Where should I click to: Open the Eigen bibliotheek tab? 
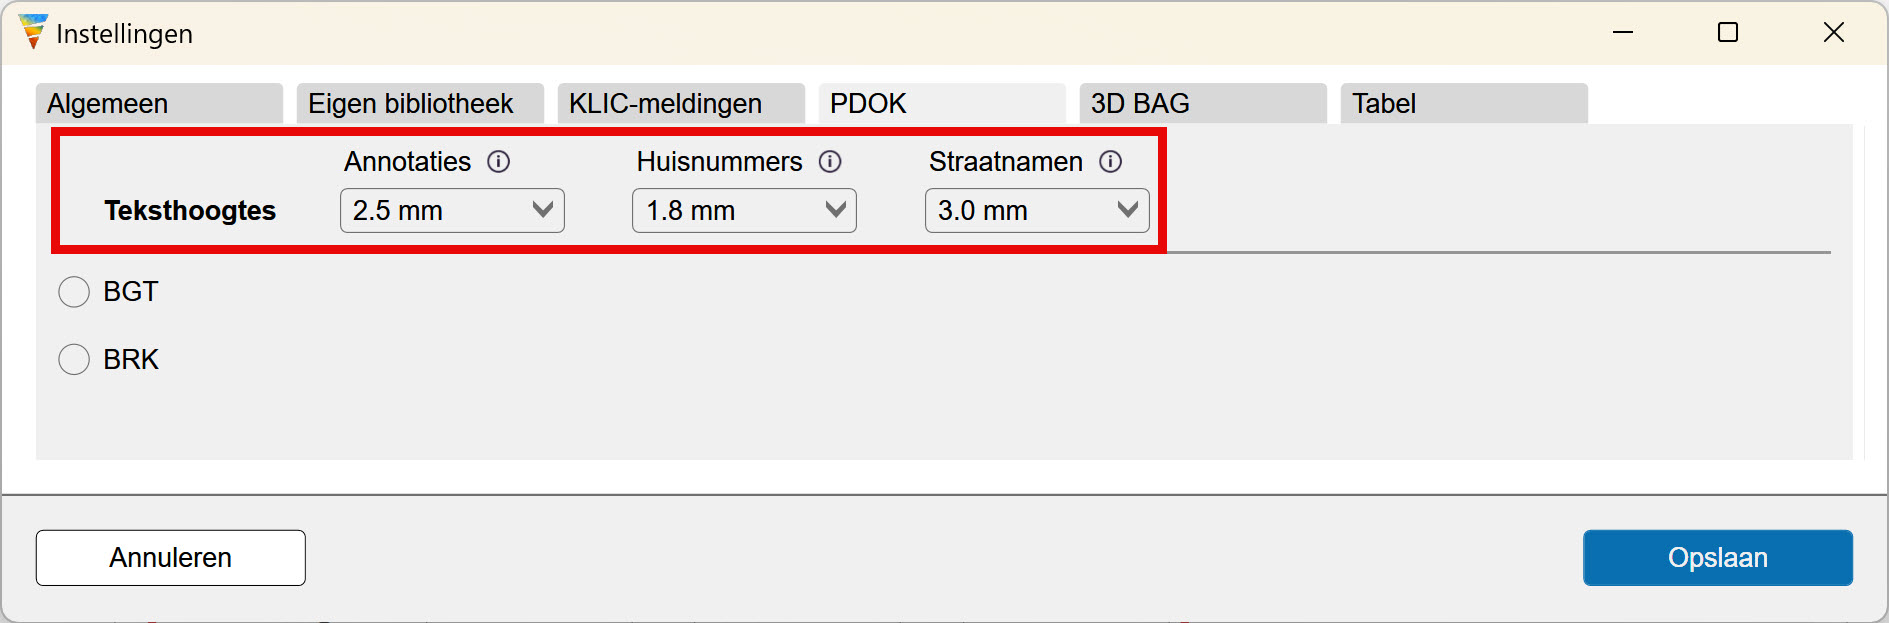coord(420,104)
